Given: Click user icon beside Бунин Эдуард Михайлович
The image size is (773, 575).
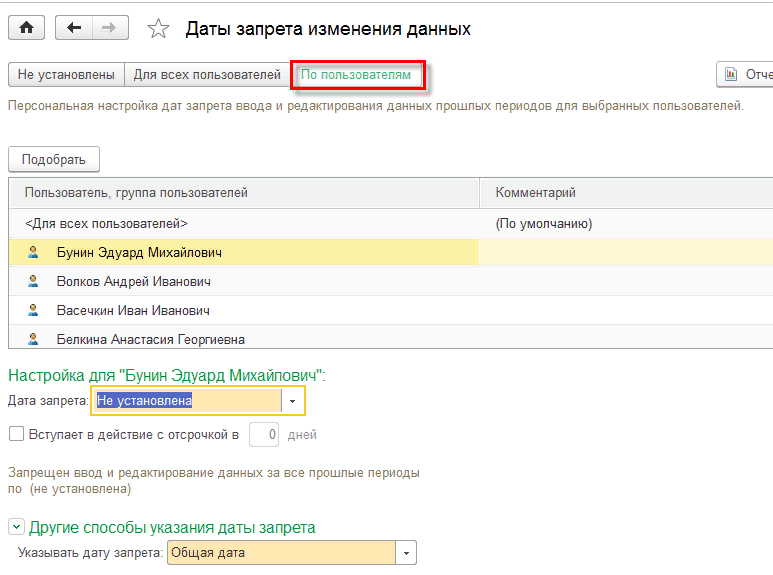Looking at the screenshot, I should (x=33, y=253).
